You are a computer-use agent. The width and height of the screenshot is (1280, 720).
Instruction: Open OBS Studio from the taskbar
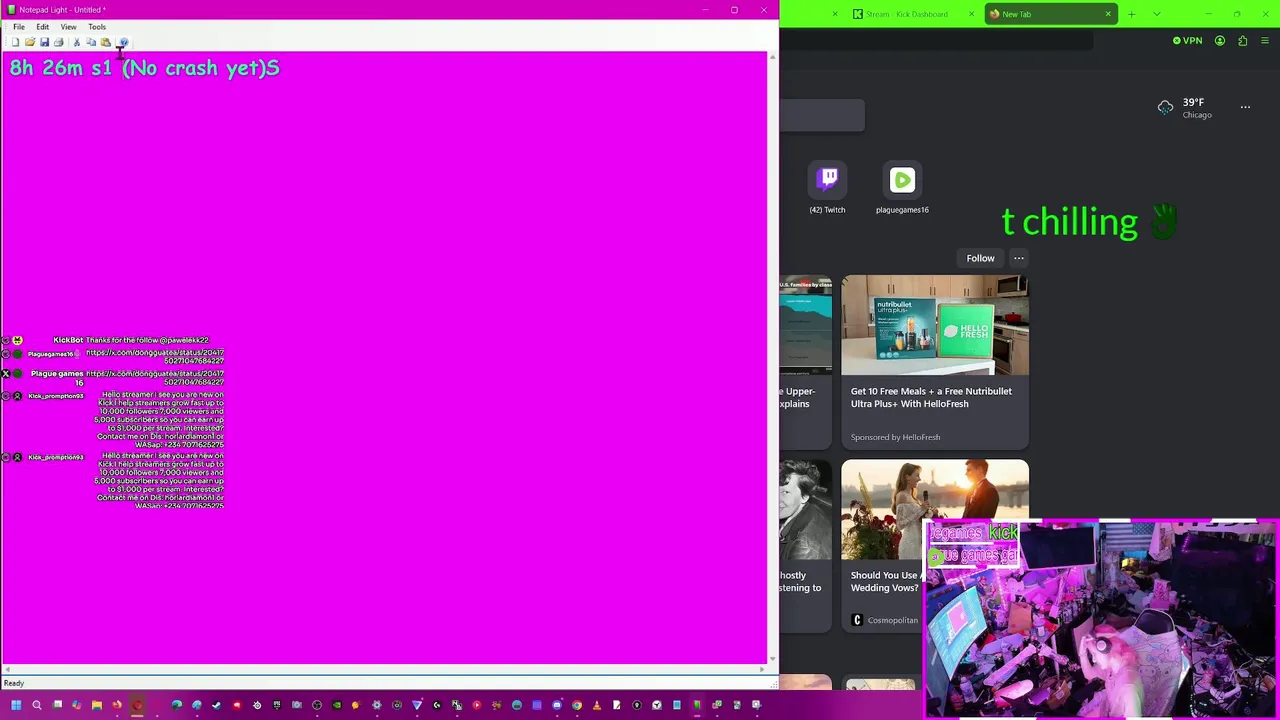[x=317, y=705]
